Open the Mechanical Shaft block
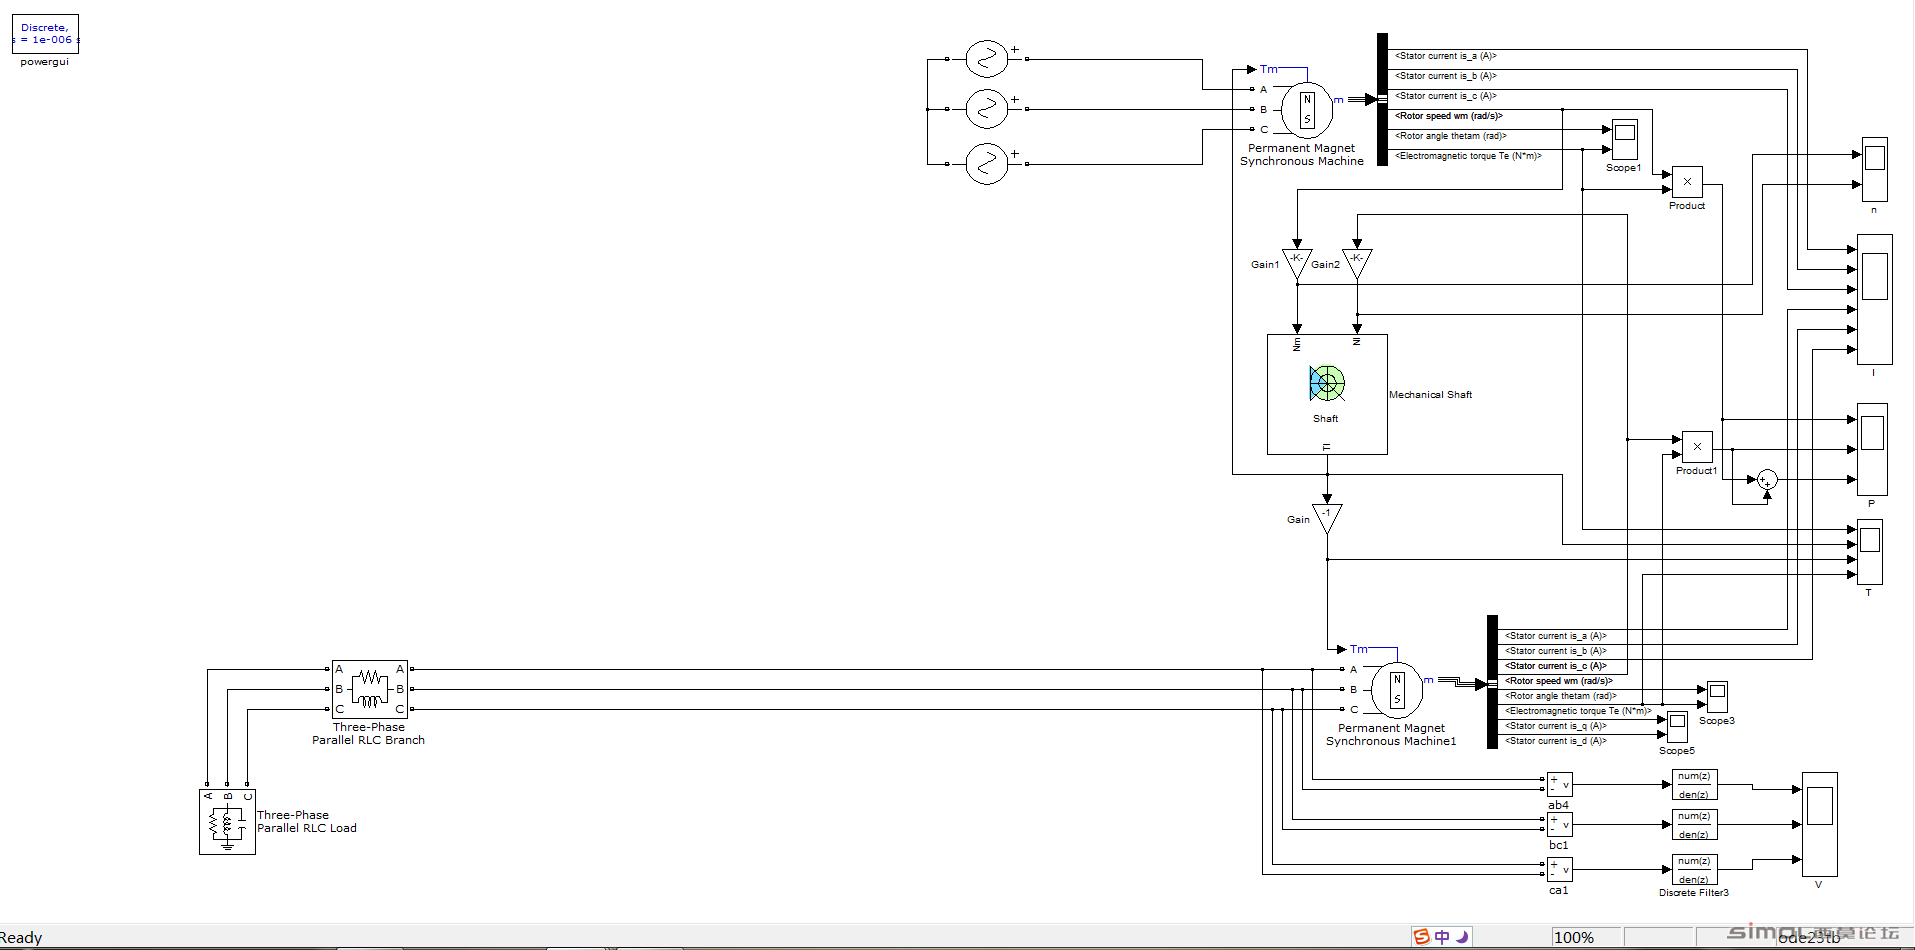This screenshot has width=1915, height=950. [1327, 394]
